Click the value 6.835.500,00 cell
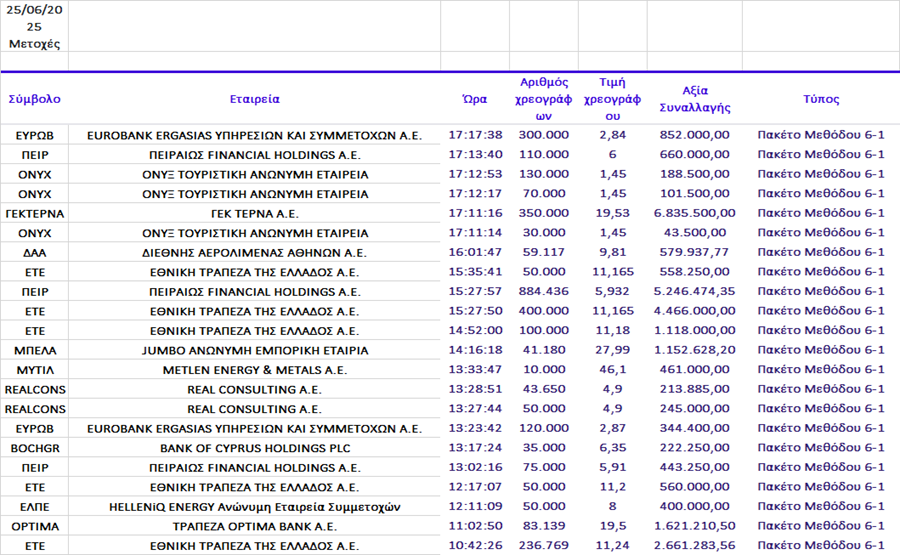The height and width of the screenshot is (555, 900). (695, 213)
